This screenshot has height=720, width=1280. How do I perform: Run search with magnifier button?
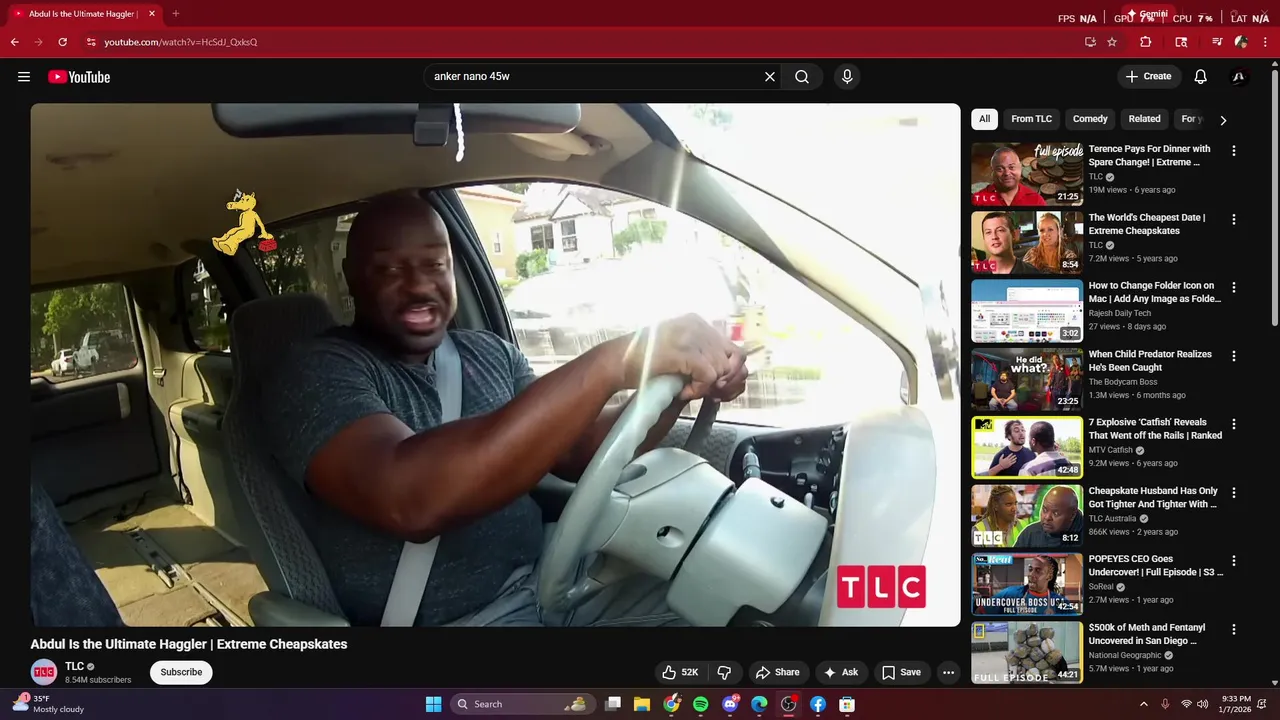[x=802, y=77]
